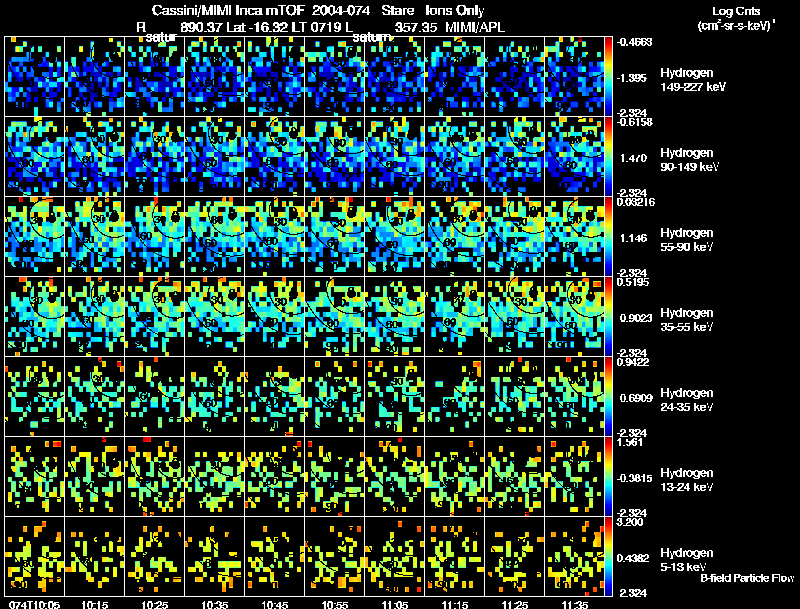Click the 1.561 colorbar value

(630, 442)
